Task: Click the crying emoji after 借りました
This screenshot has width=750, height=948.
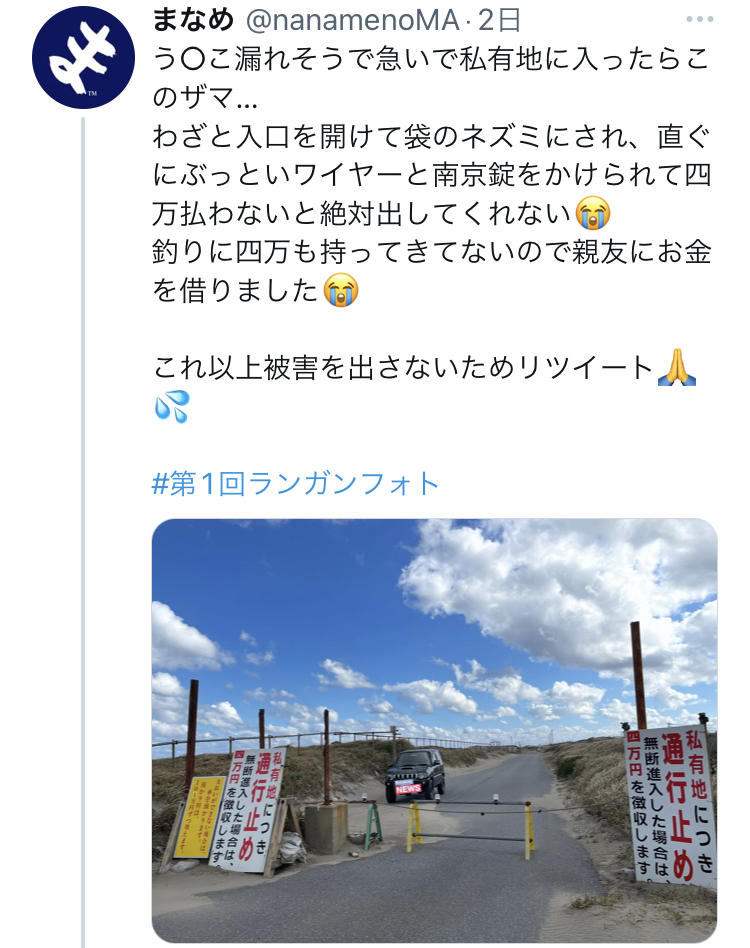Action: tap(341, 290)
